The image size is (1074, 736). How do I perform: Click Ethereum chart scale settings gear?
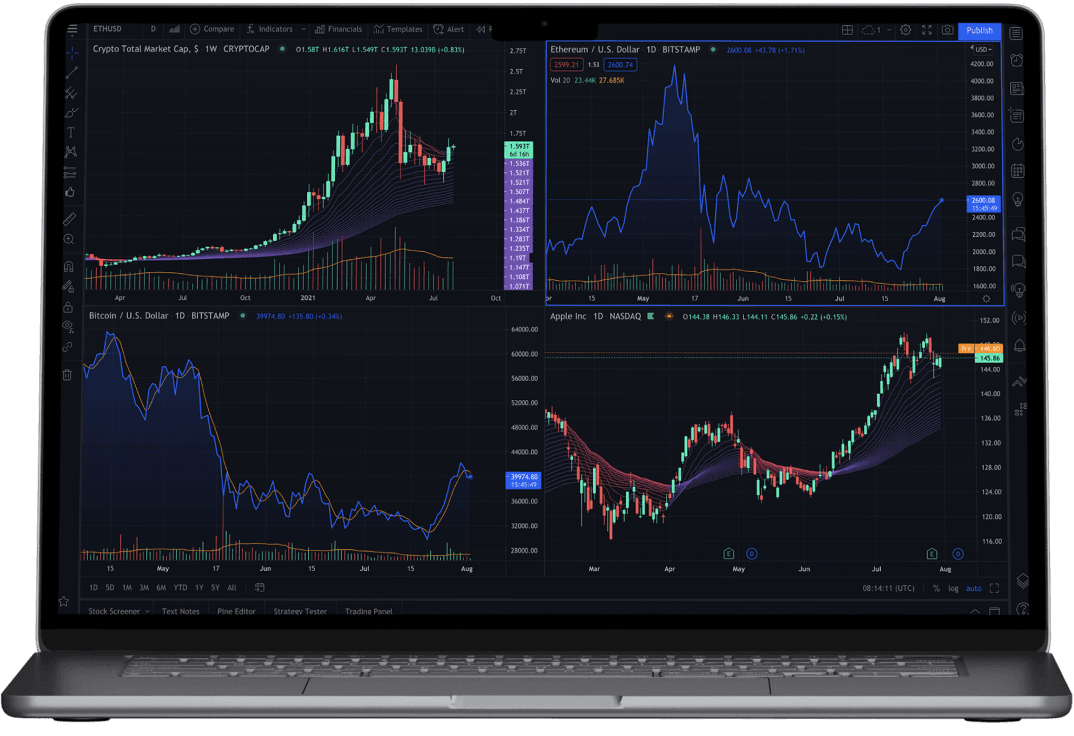(x=986, y=299)
